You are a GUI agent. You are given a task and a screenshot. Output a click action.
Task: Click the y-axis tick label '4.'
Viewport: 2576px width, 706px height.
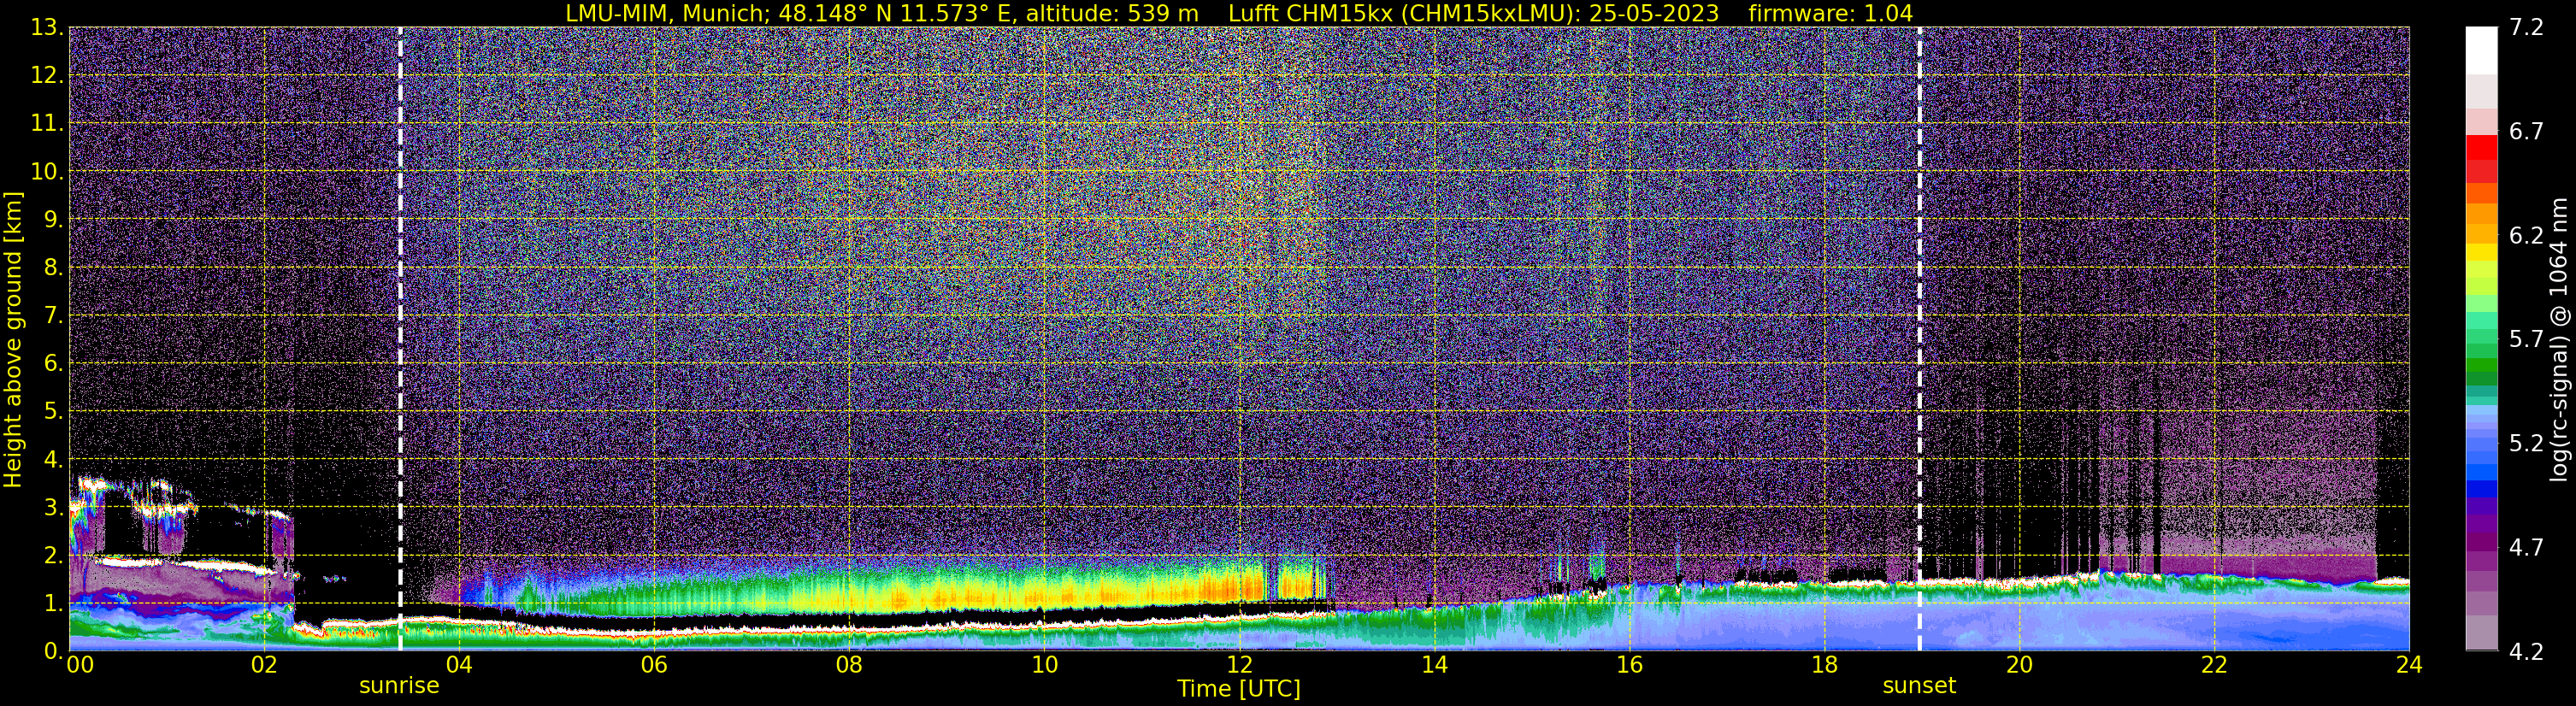54,459
